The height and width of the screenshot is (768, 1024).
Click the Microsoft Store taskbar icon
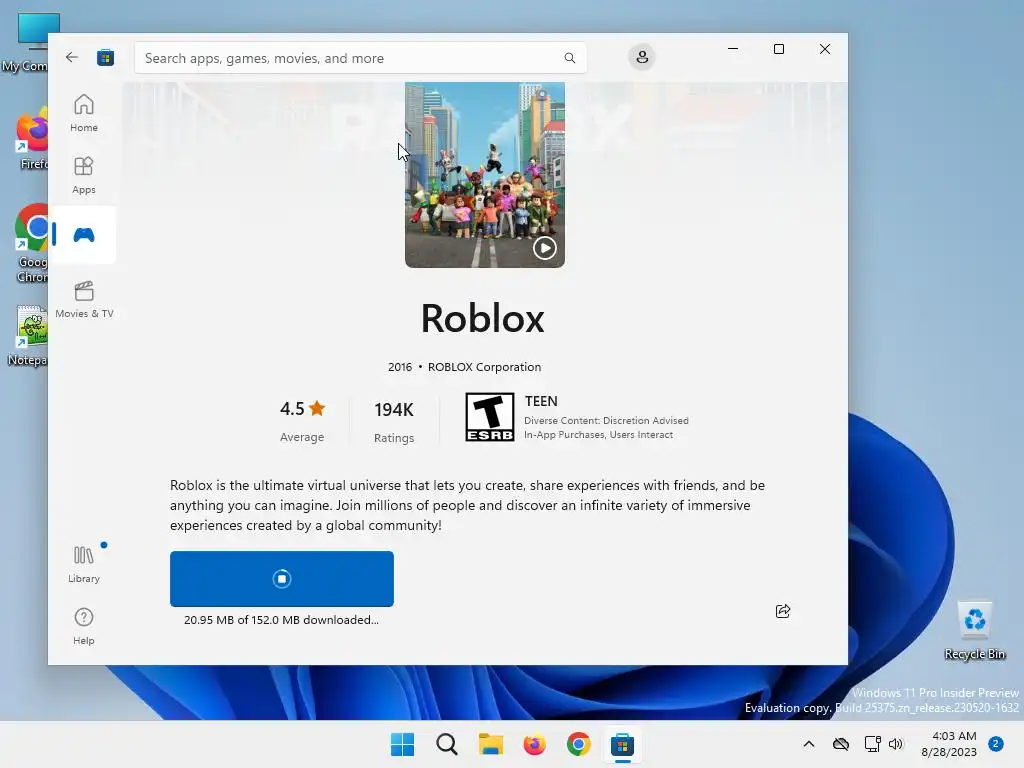[622, 744]
